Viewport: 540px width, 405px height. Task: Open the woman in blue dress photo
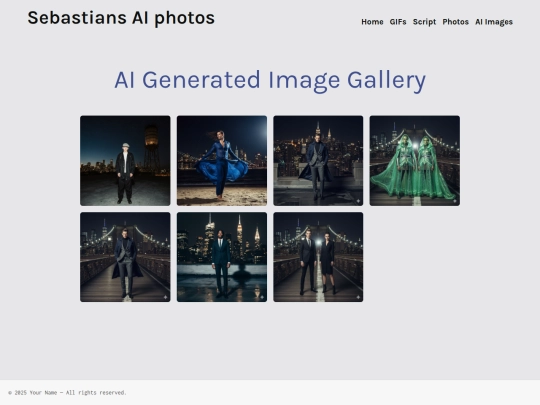pyautogui.click(x=222, y=160)
